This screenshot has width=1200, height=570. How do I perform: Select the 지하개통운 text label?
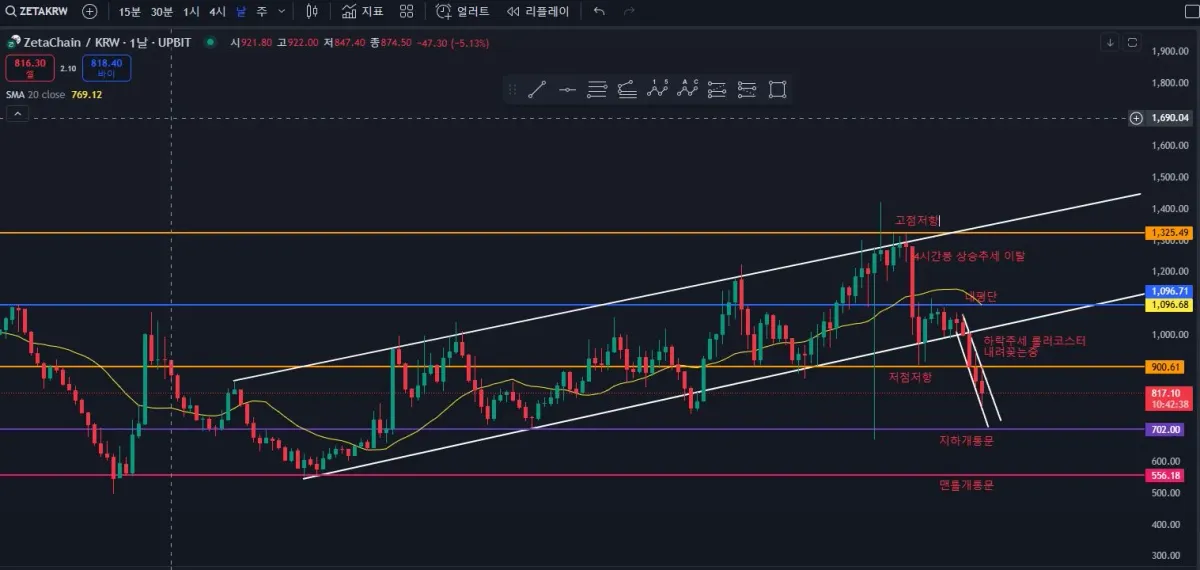coord(966,440)
